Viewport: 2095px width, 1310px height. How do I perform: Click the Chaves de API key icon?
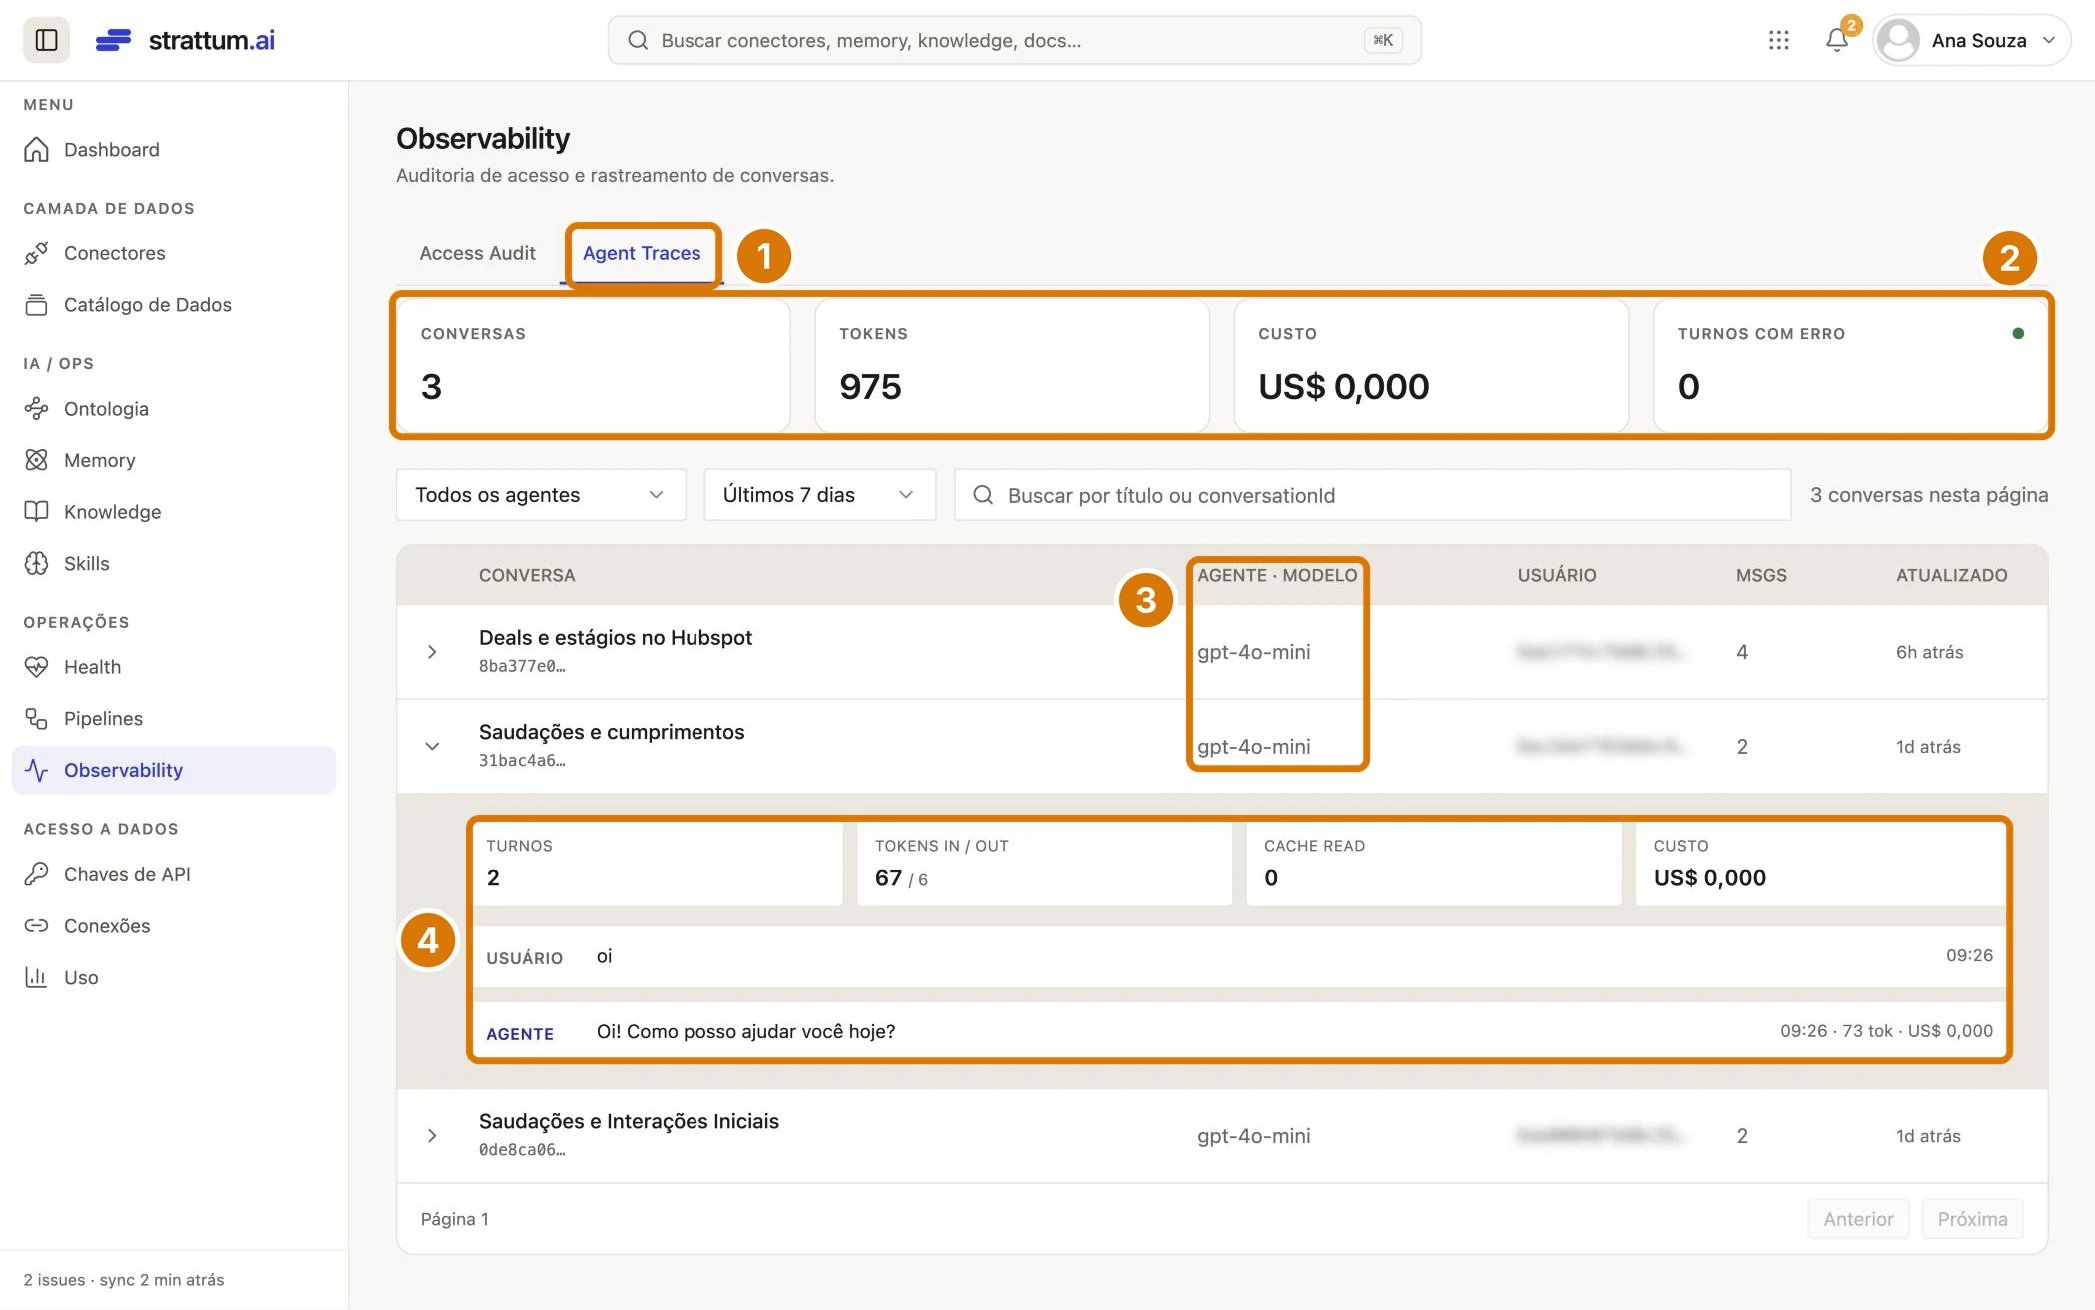36,874
